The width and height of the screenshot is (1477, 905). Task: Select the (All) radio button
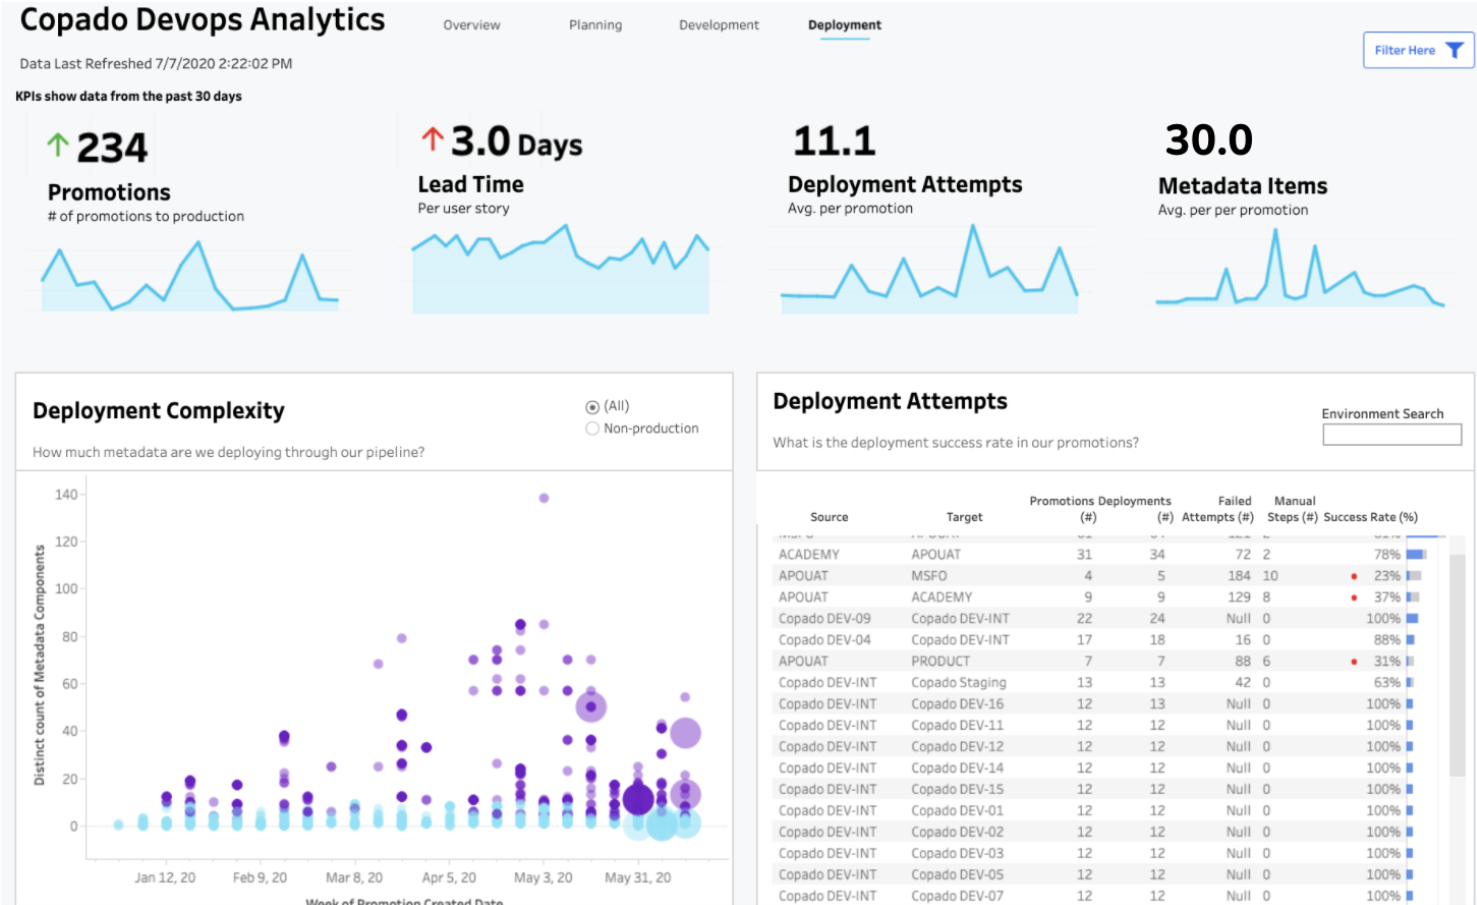click(x=592, y=407)
